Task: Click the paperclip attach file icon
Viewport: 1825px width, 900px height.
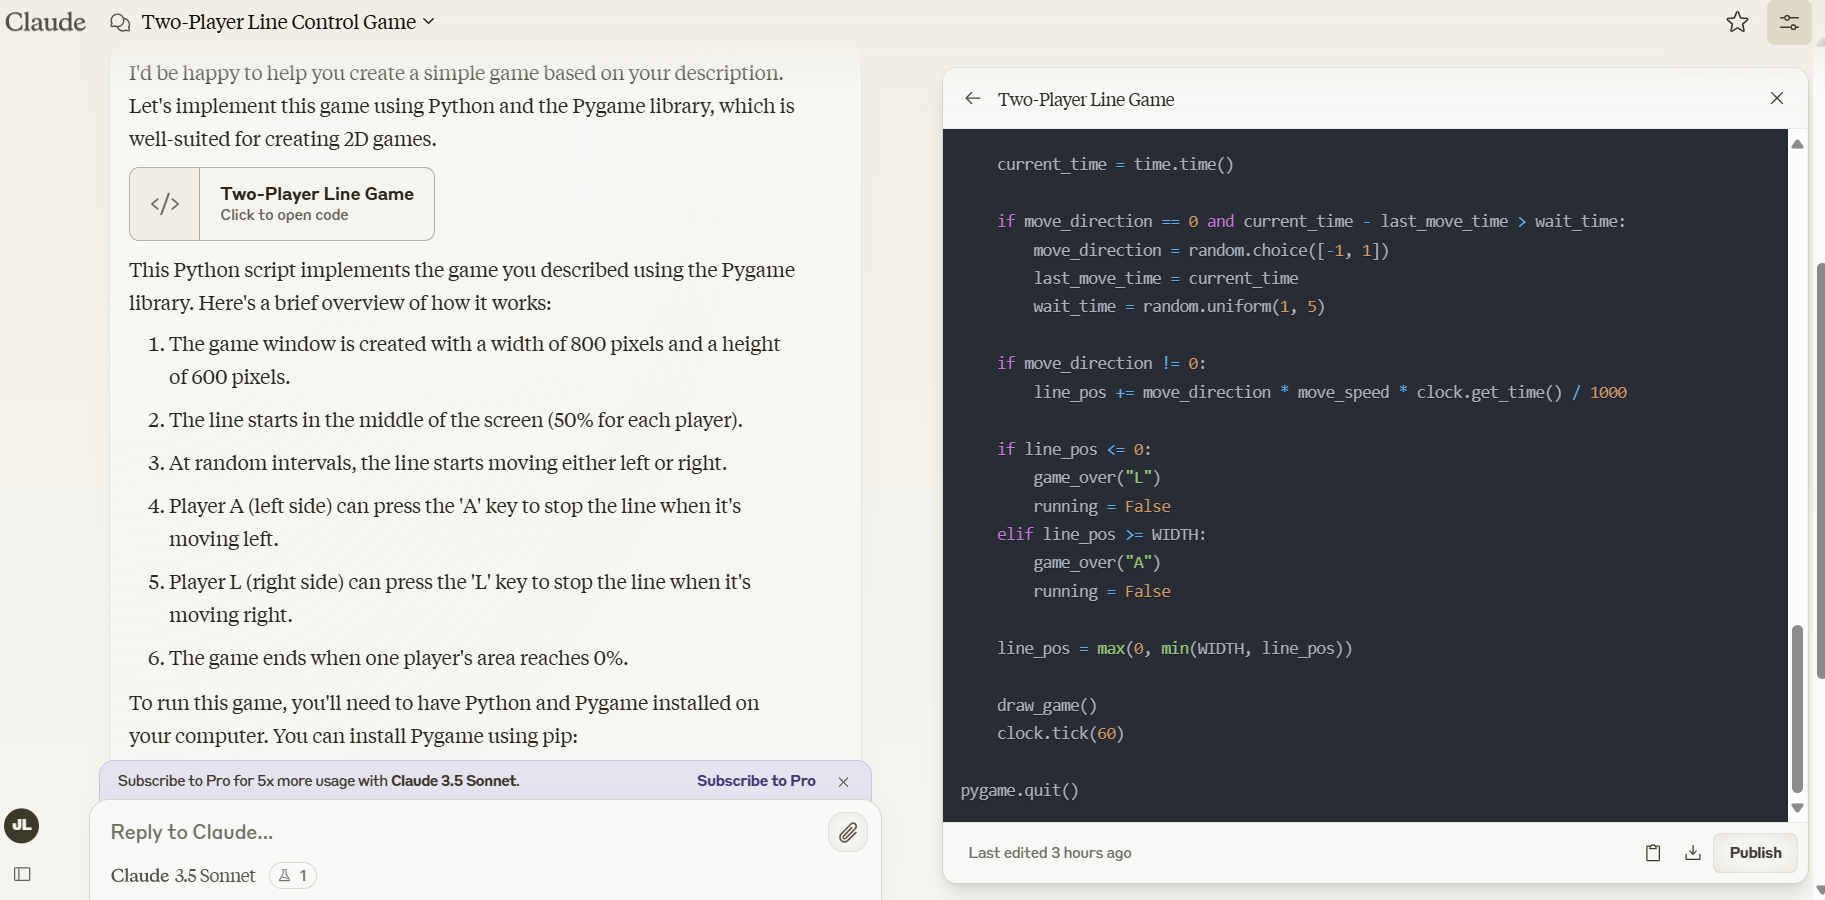Action: point(847,832)
